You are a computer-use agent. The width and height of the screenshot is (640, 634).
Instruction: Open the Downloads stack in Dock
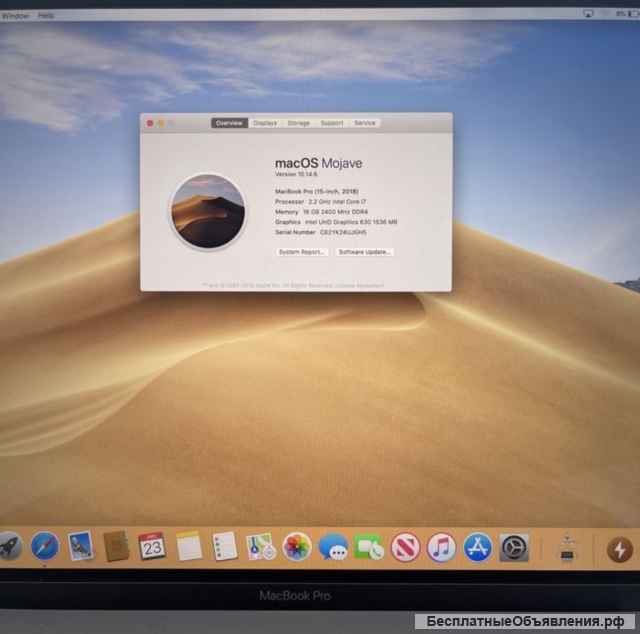click(x=567, y=548)
